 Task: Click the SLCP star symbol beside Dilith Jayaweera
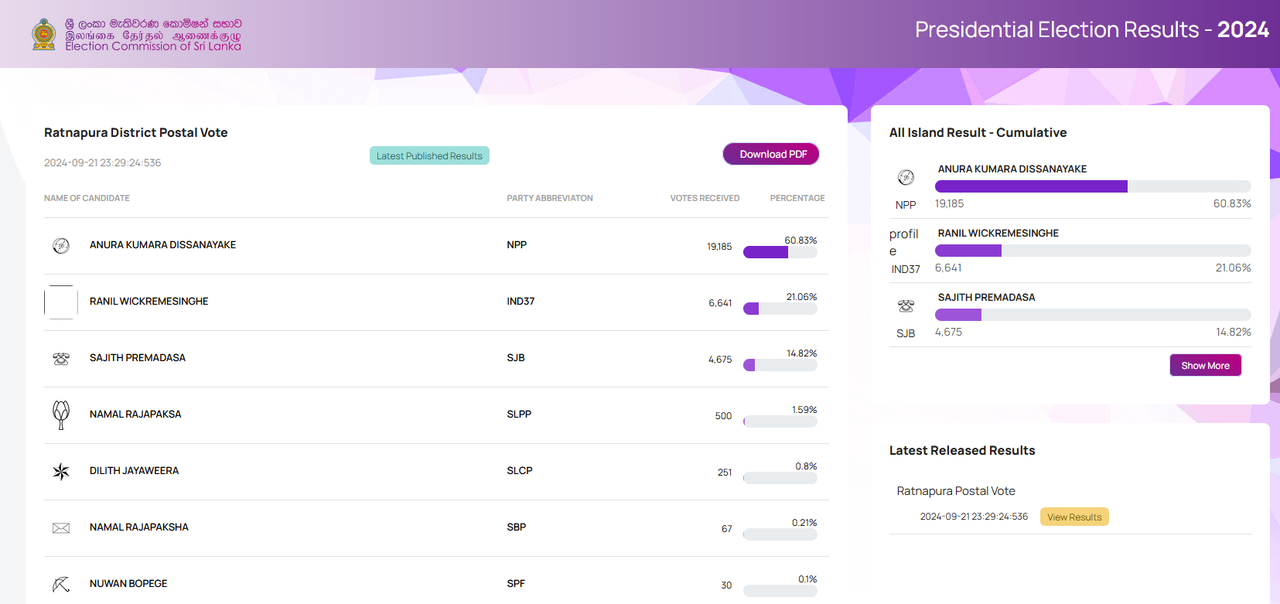coord(61,471)
